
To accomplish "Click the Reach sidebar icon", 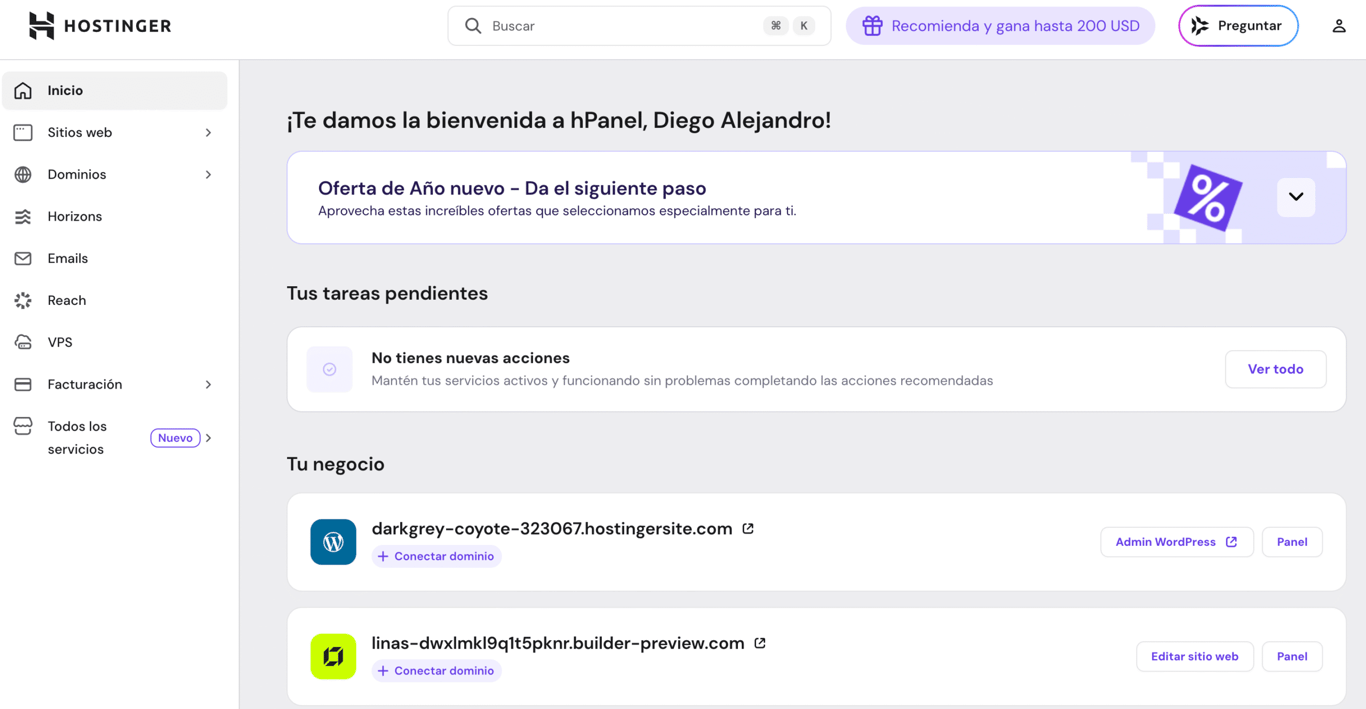I will 23,300.
